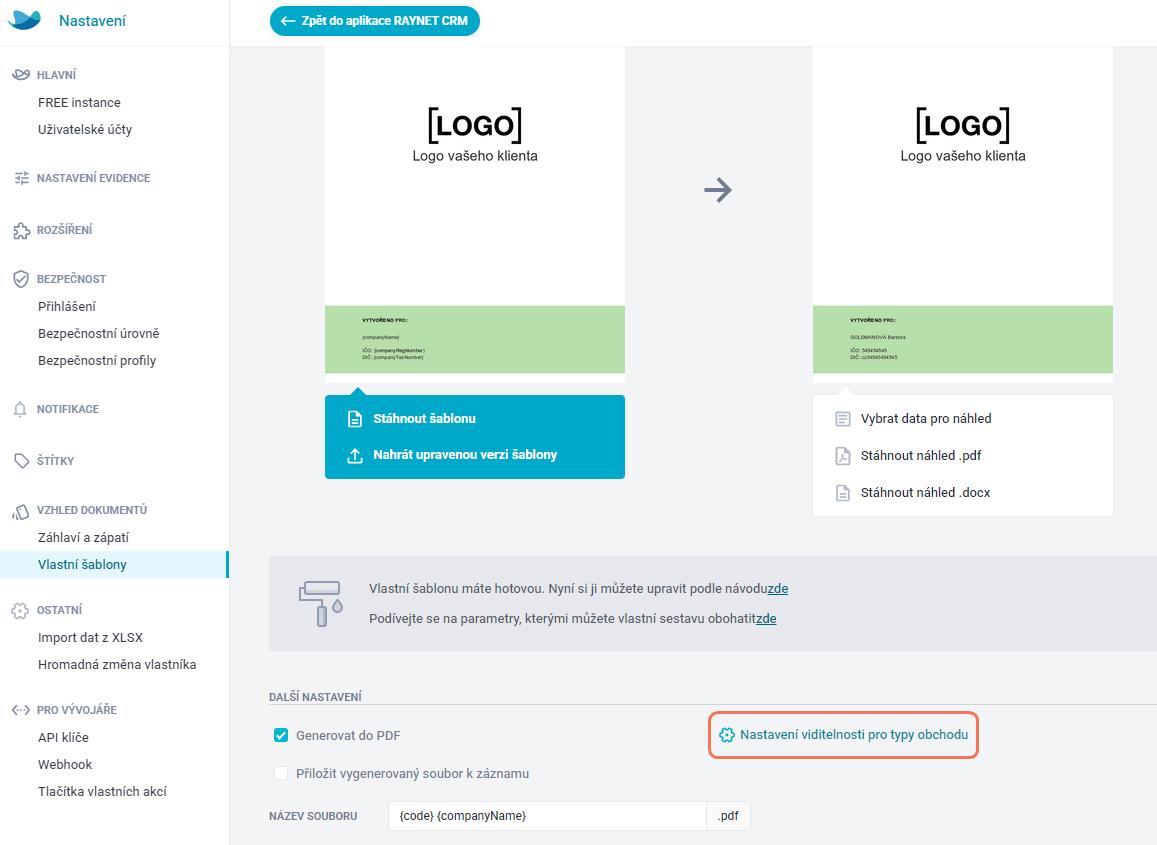The image size is (1157, 845).
Task: Click Stáhnout šablonu link
Action: coord(424,418)
